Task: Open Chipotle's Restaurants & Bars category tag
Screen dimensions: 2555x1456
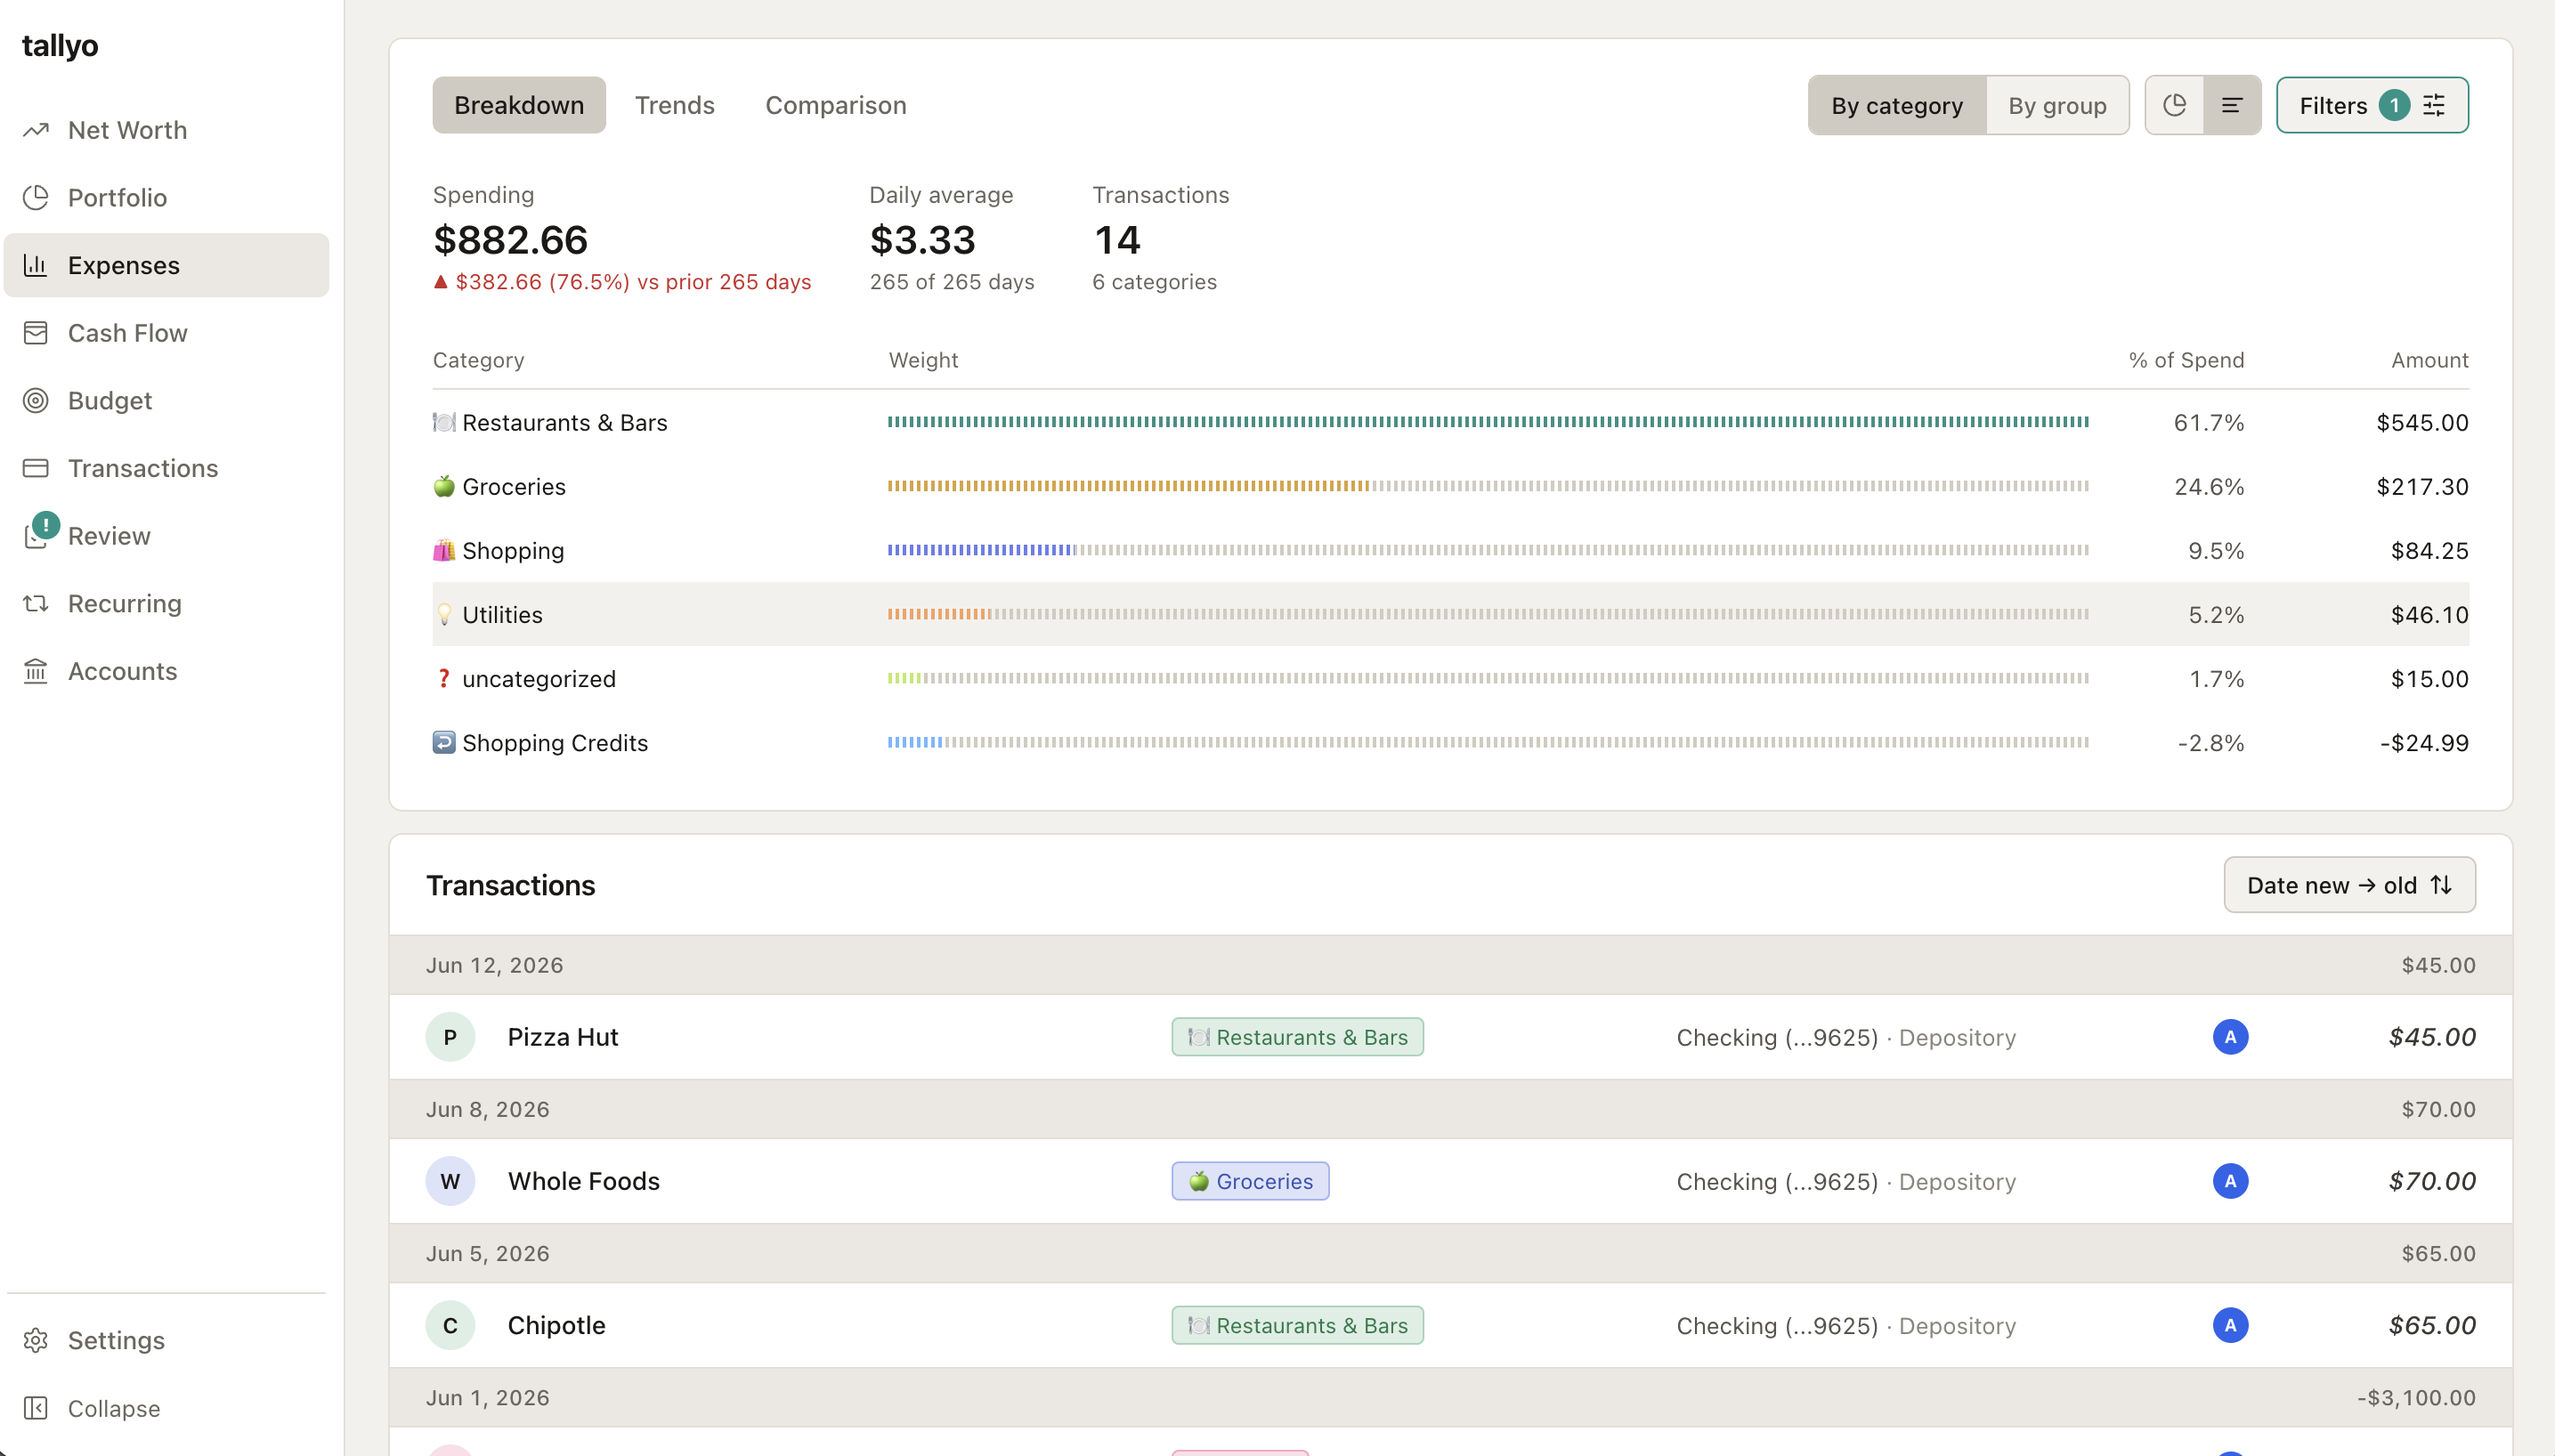Action: coord(1297,1325)
